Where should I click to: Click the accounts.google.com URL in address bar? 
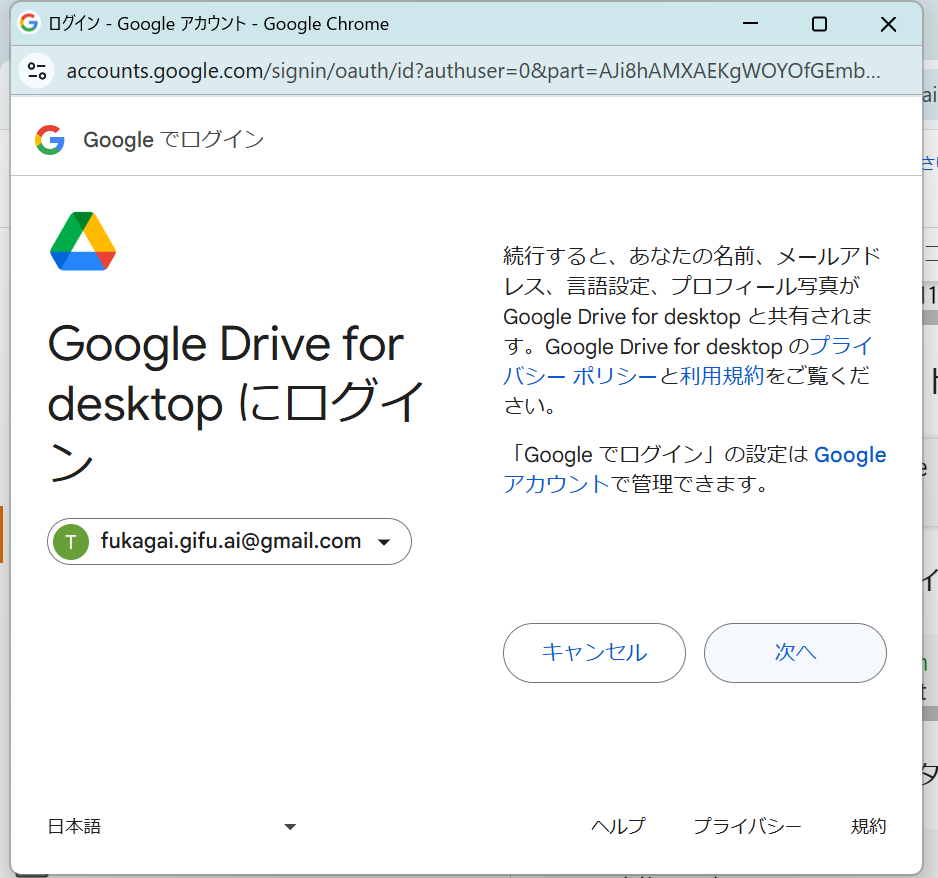click(x=473, y=71)
